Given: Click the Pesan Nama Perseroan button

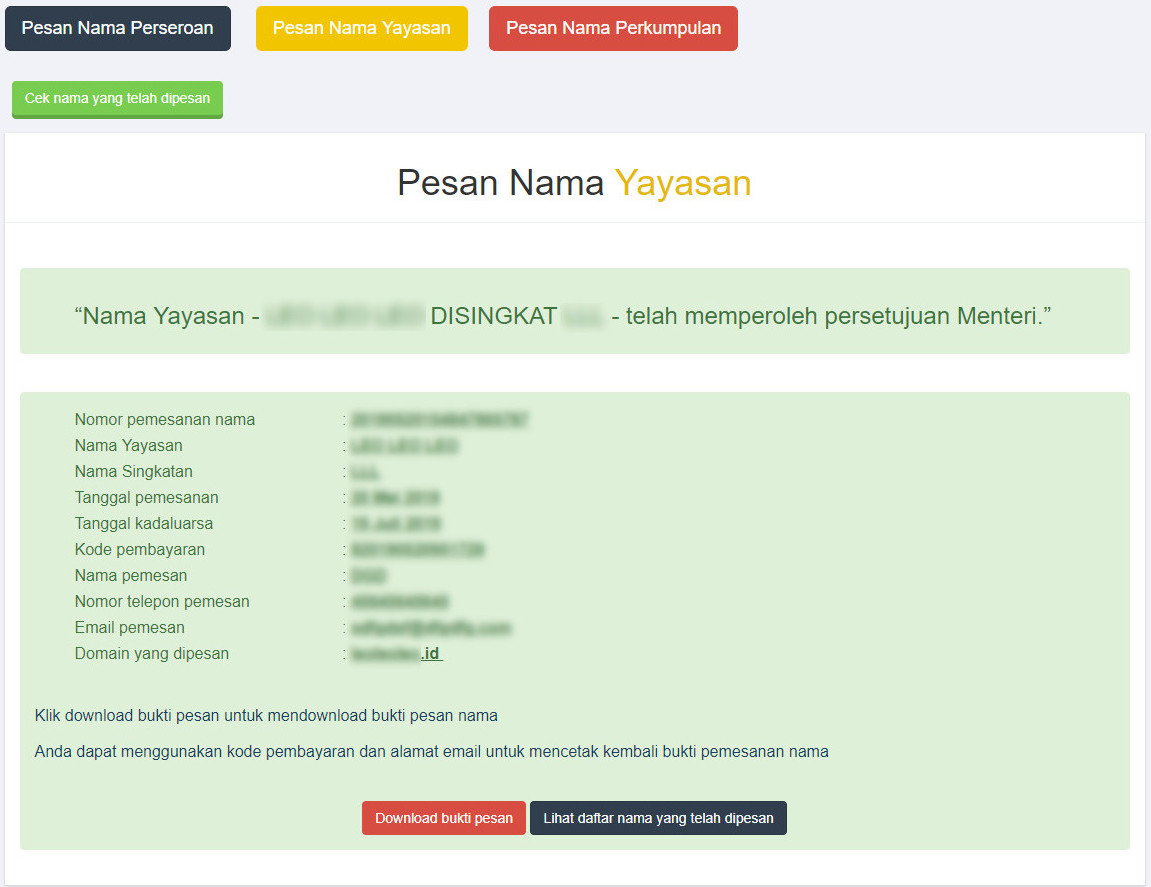Looking at the screenshot, I should pyautogui.click(x=118, y=28).
